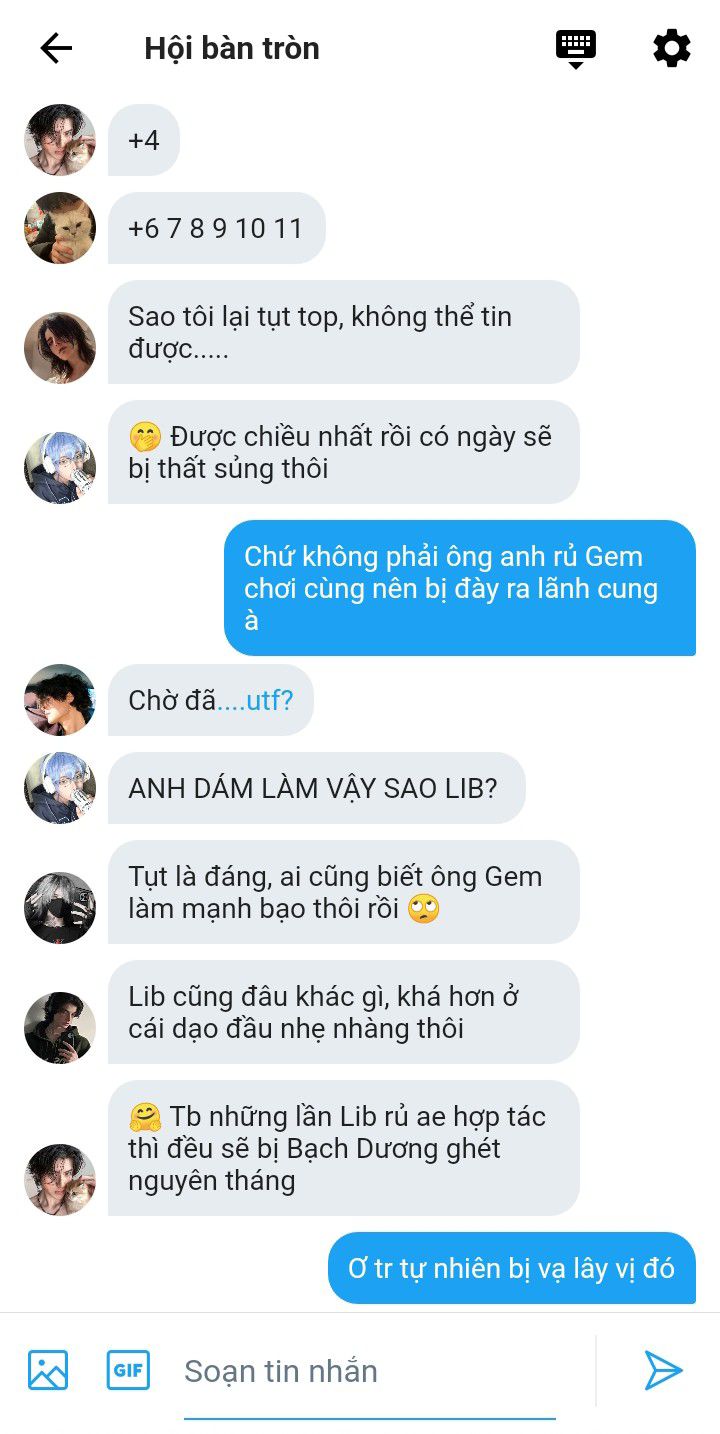This screenshot has width=720, height=1434.
Task: Tap the blue-haired avatar beside "ANH DÁM LÀM VẬY SAO LIB?"
Action: coord(60,788)
